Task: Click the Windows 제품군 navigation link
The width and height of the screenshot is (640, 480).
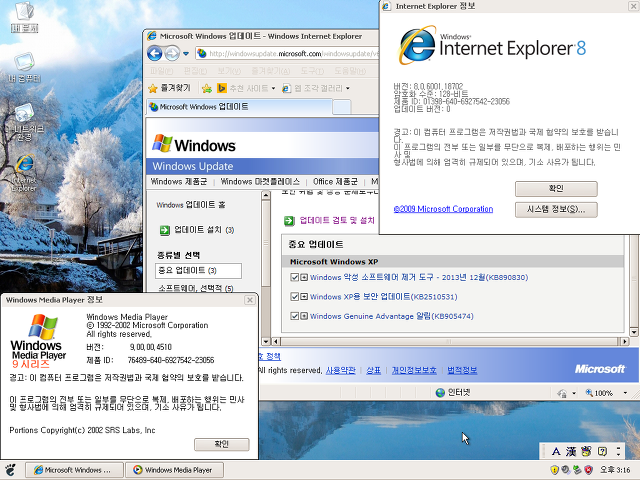Action: coord(179,182)
